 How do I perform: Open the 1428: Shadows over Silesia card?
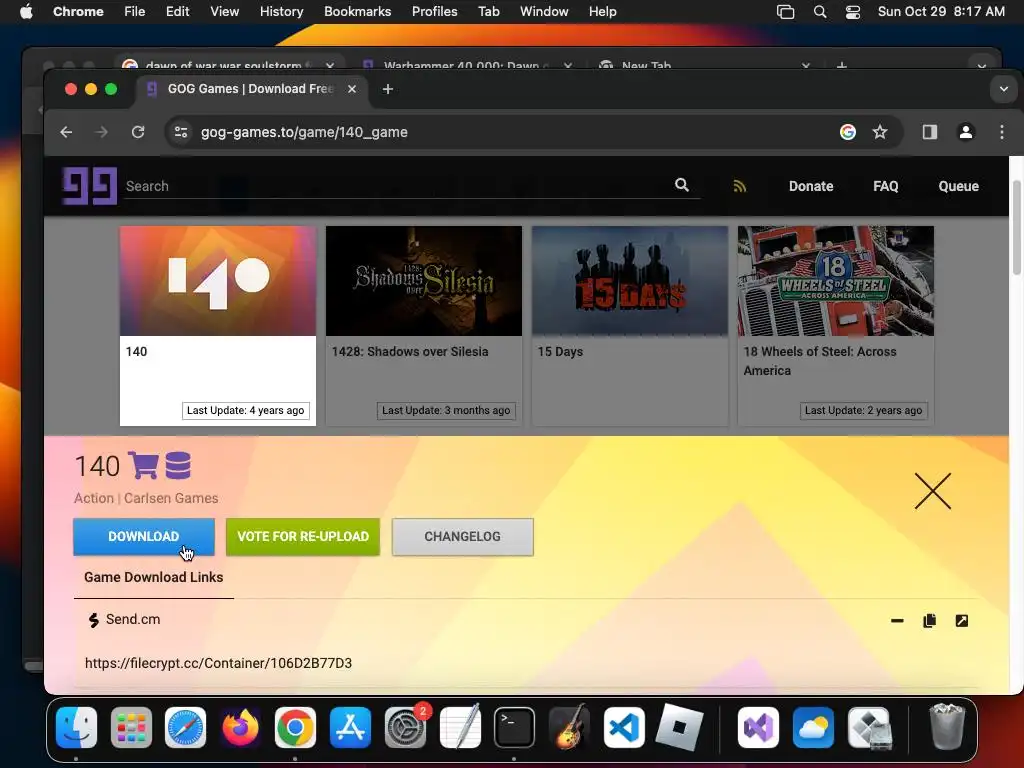click(424, 326)
